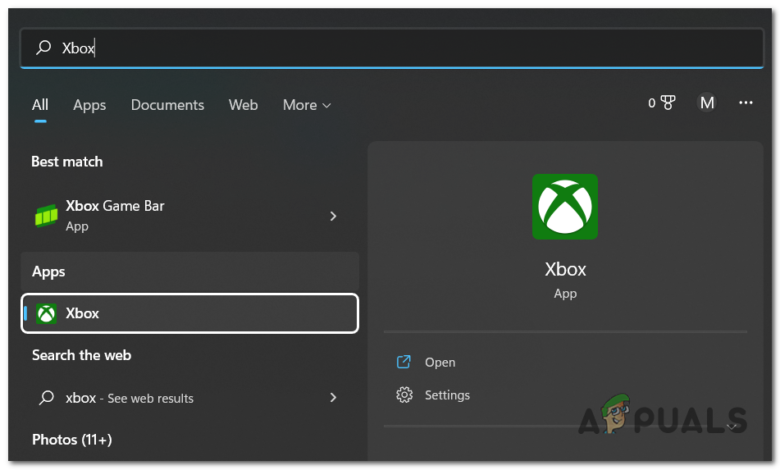Click the Xbox Game Bar app icon

[x=46, y=216]
